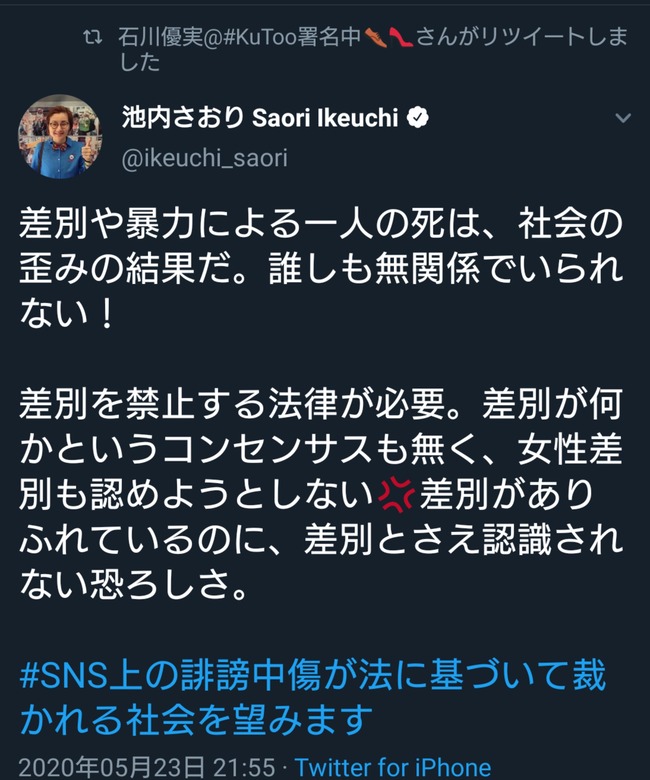Click the second hashtag line かれる社会を望みます
Screen dimensions: 650x780
click(196, 720)
